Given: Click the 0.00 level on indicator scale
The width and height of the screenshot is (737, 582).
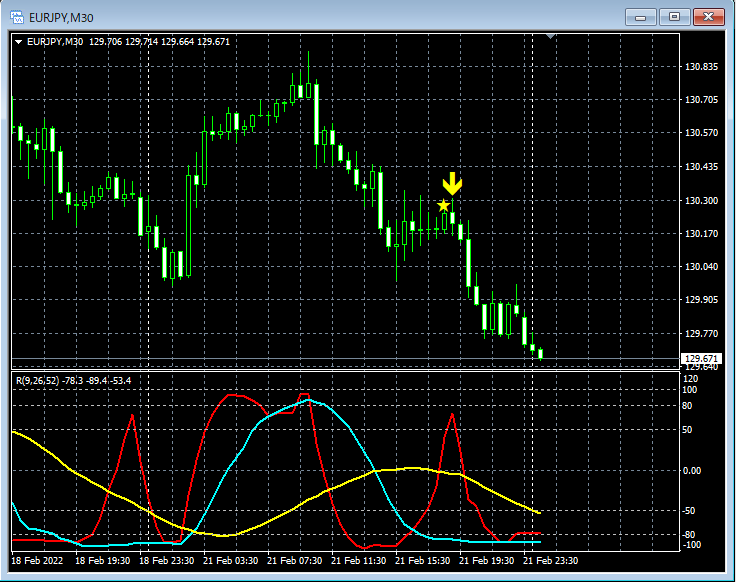Looking at the screenshot, I should click(691, 471).
